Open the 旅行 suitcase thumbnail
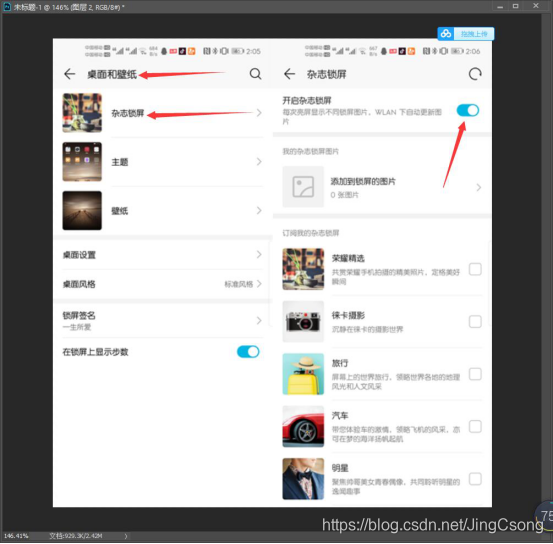 (303, 374)
